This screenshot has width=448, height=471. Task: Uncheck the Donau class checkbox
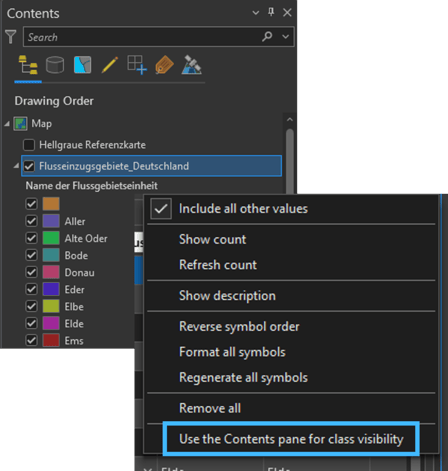32,272
